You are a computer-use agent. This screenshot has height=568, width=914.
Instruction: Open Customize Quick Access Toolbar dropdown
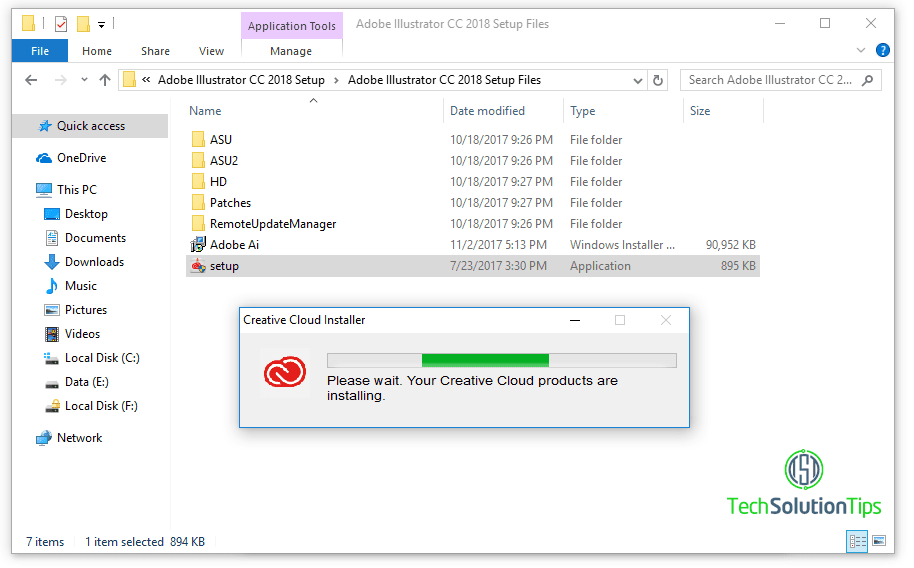(x=101, y=24)
